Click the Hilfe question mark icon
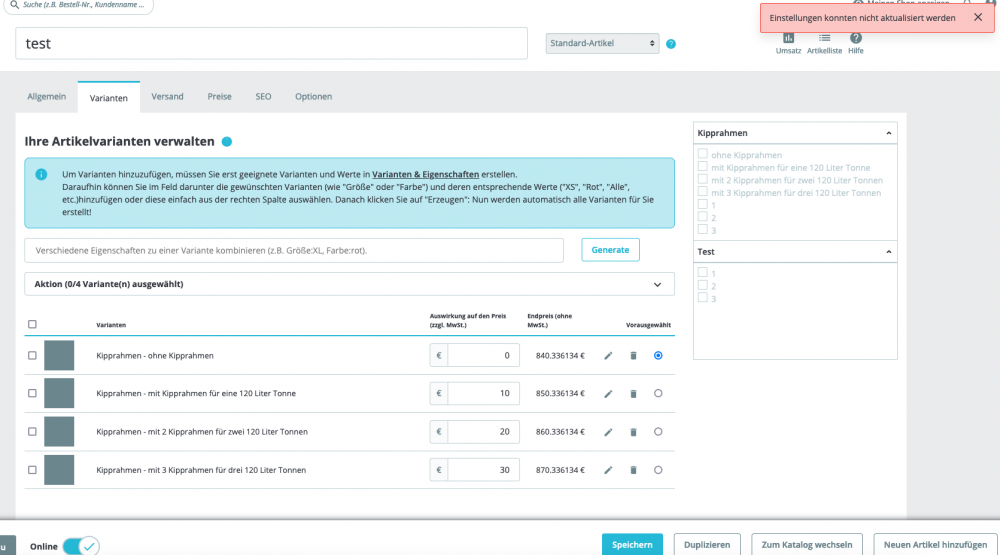This screenshot has width=1000, height=555. click(x=856, y=38)
